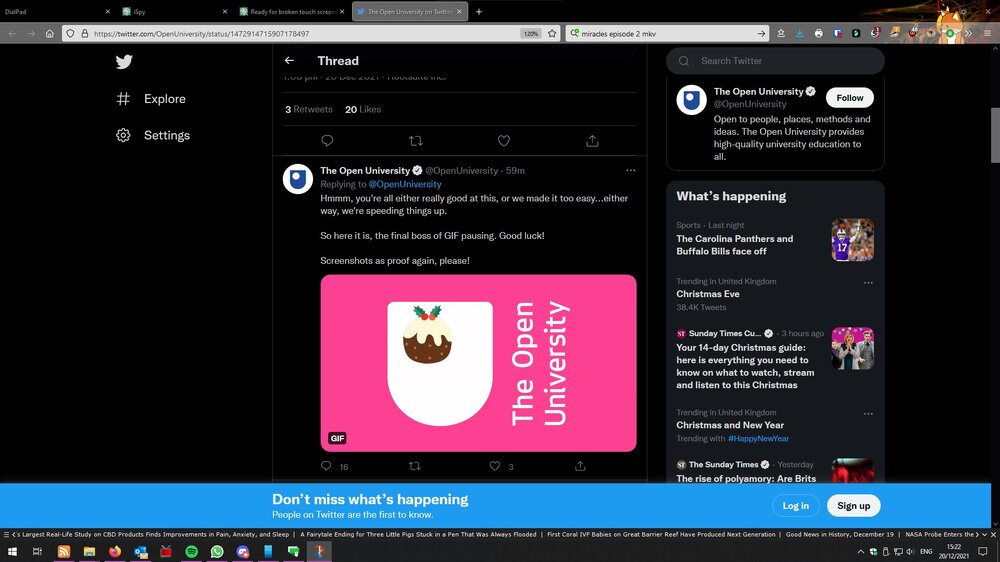View the 20 Likes list

[363, 110]
